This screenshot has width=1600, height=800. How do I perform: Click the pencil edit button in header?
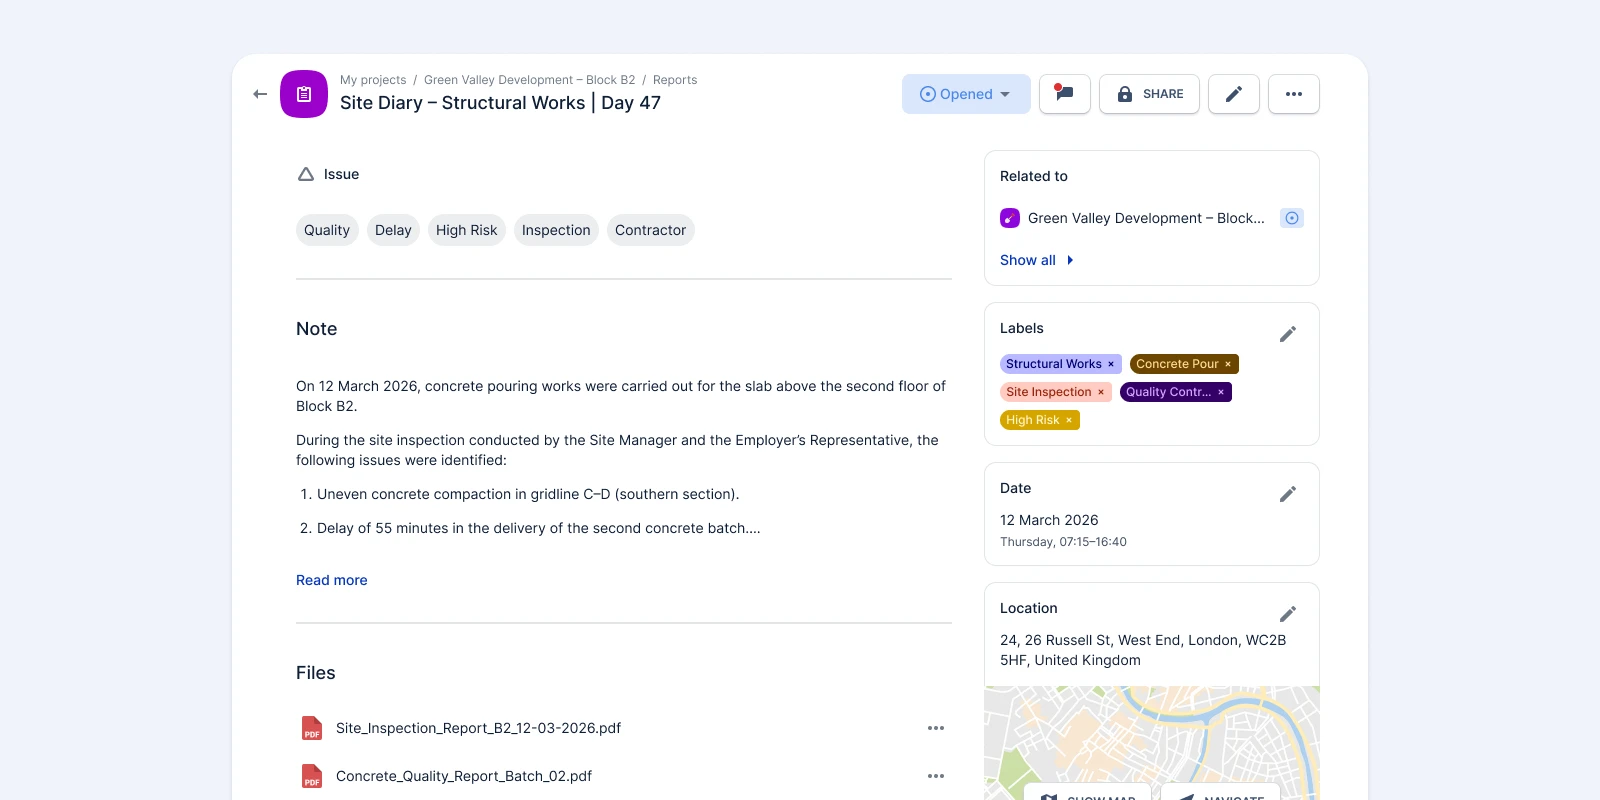(x=1234, y=94)
